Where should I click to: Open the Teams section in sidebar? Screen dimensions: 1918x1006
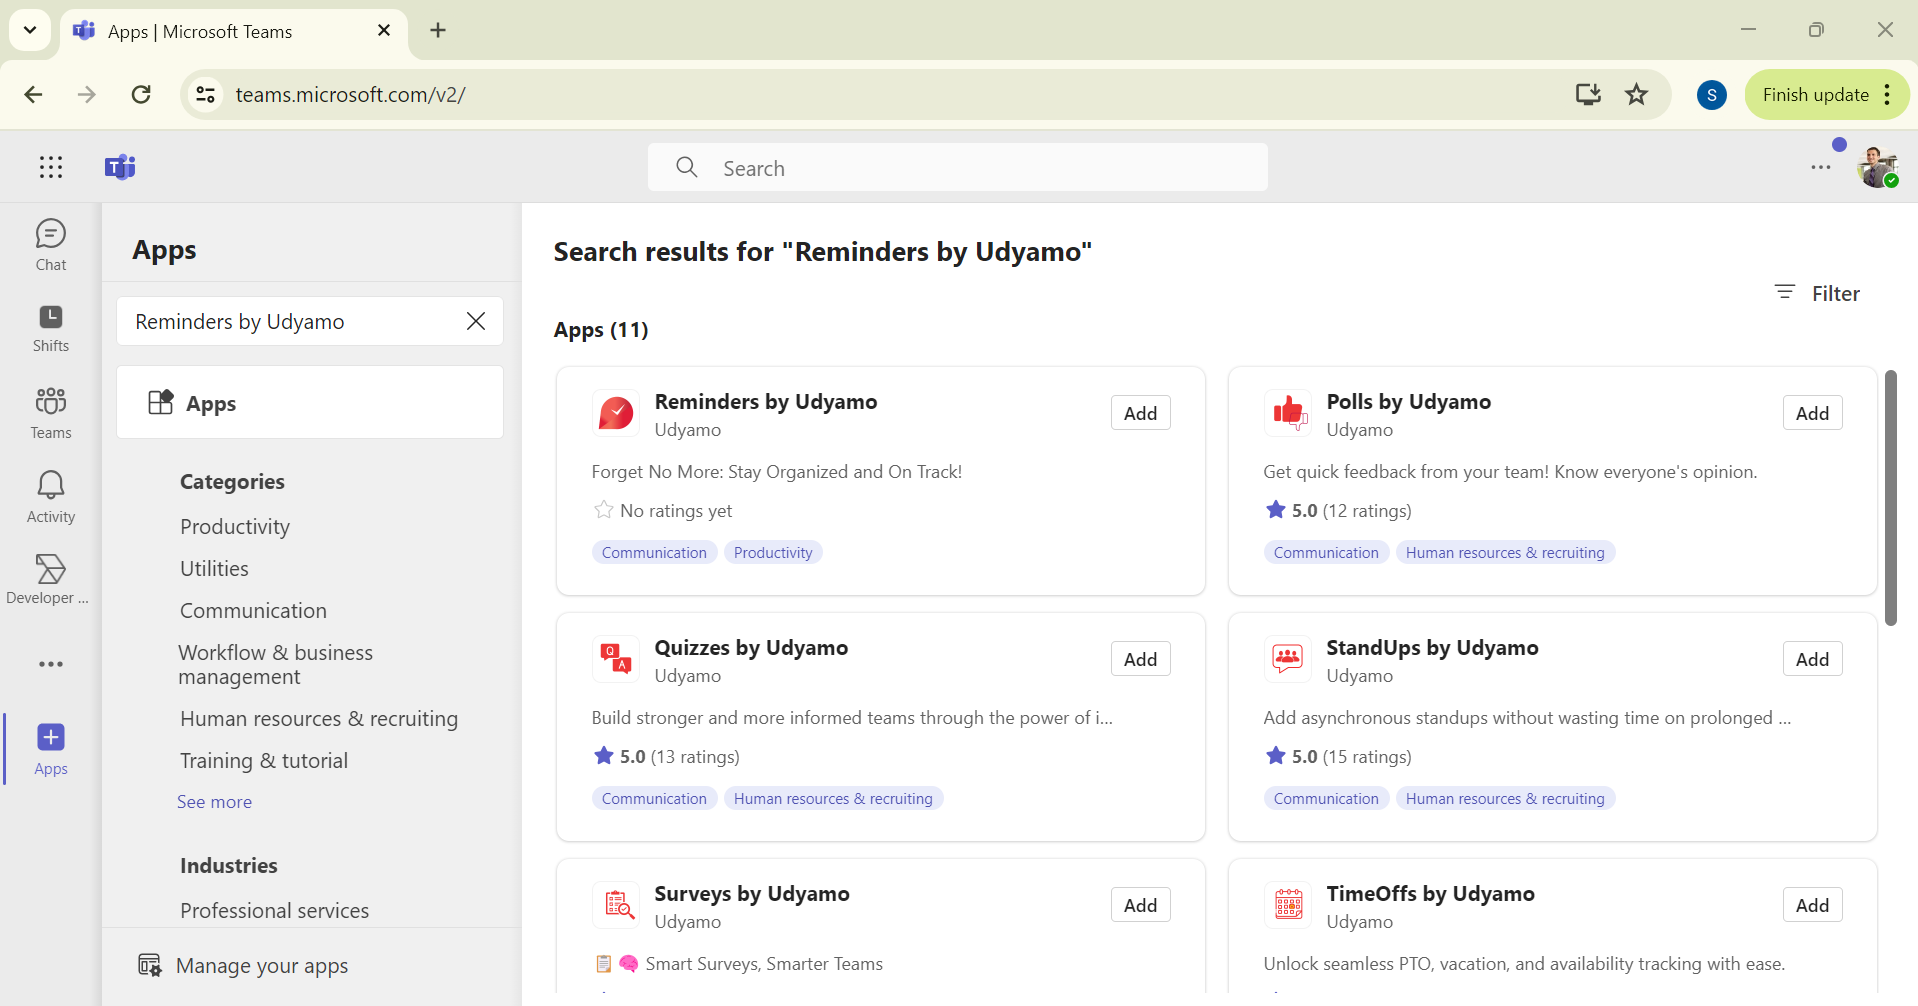pos(51,413)
